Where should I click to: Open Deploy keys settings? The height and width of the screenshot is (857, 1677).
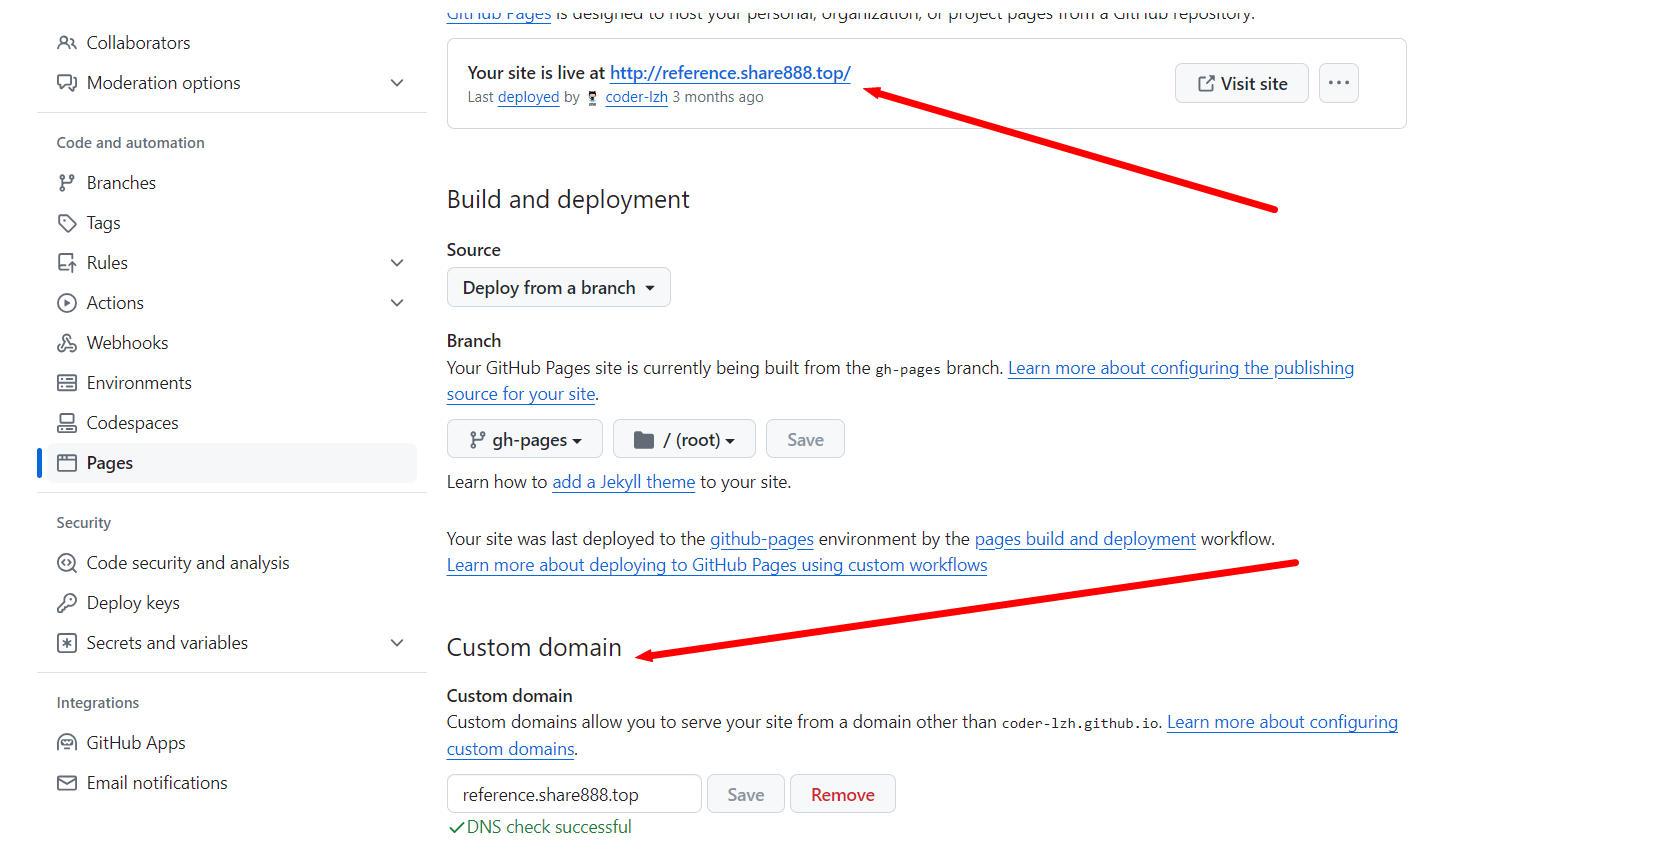click(133, 603)
